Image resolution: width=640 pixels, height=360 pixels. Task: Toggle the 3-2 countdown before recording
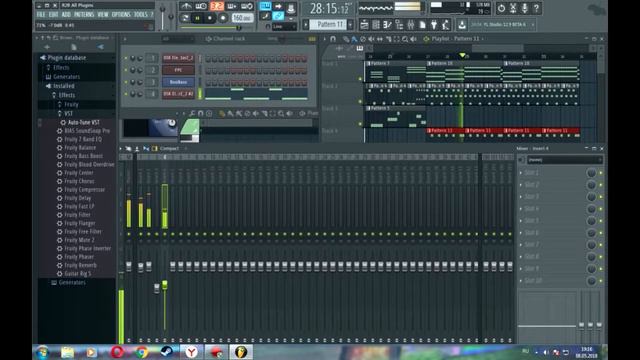pos(217,6)
